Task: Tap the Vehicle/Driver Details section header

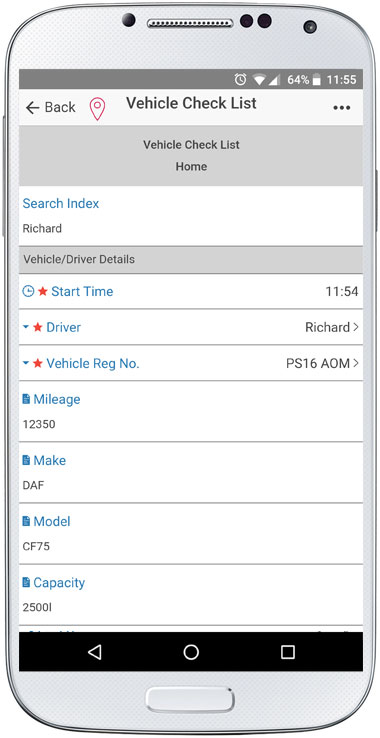Action: [x=191, y=259]
